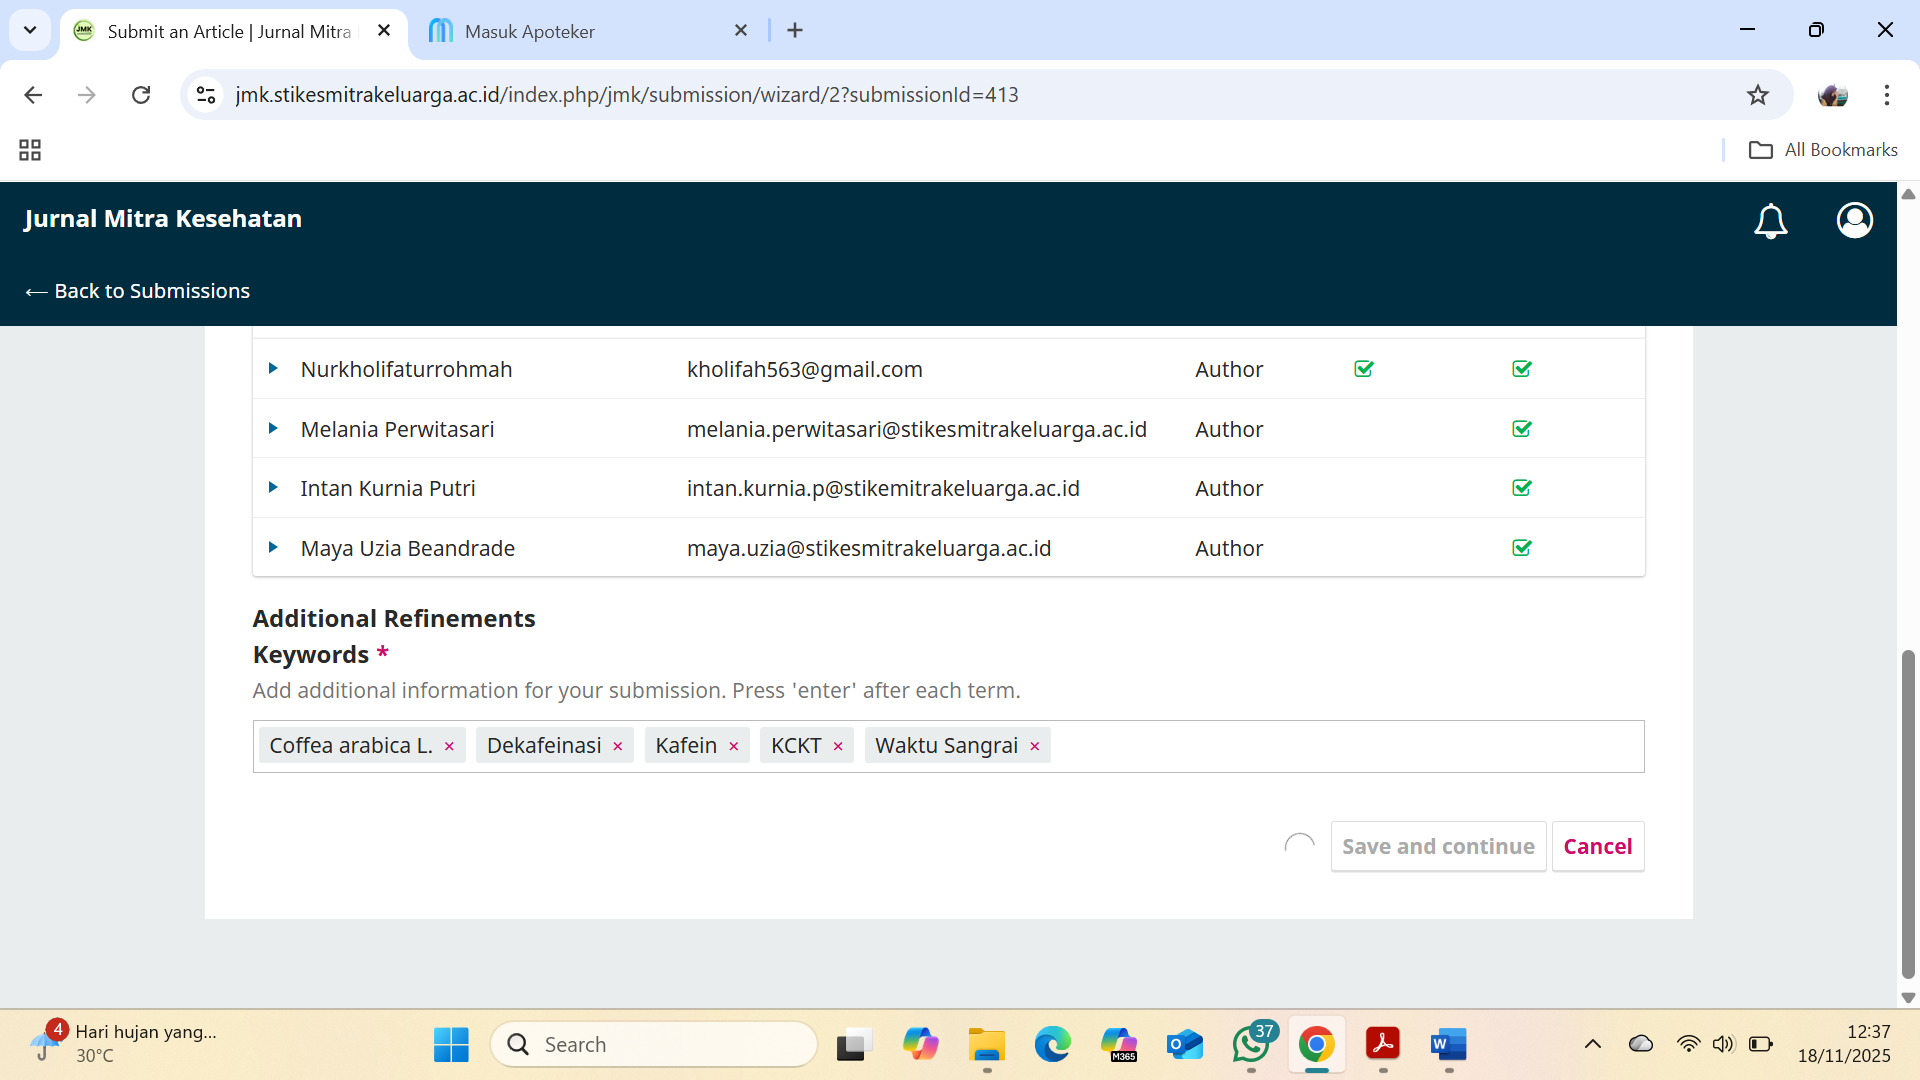Open the tab search dropdown arrow
Viewport: 1920px width, 1080px height.
30,30
